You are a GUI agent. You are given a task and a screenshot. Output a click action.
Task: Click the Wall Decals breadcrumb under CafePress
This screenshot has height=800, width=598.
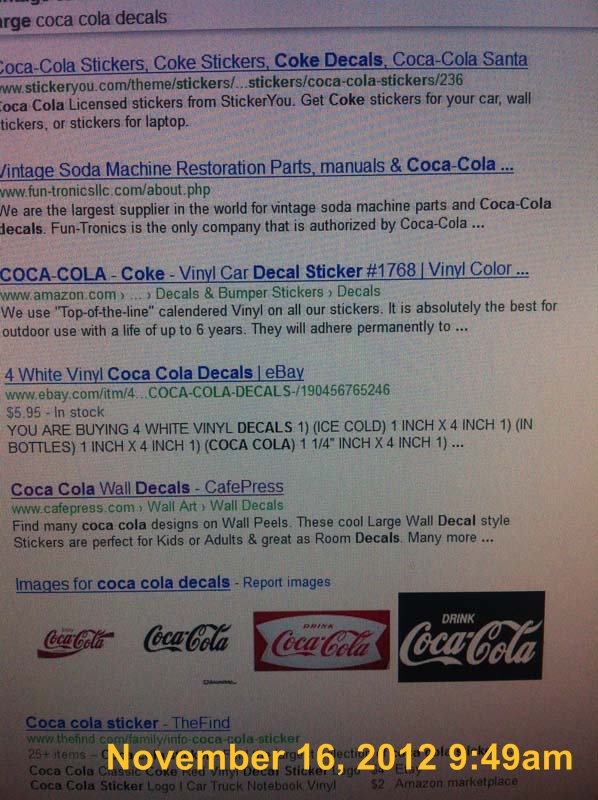[x=246, y=506]
